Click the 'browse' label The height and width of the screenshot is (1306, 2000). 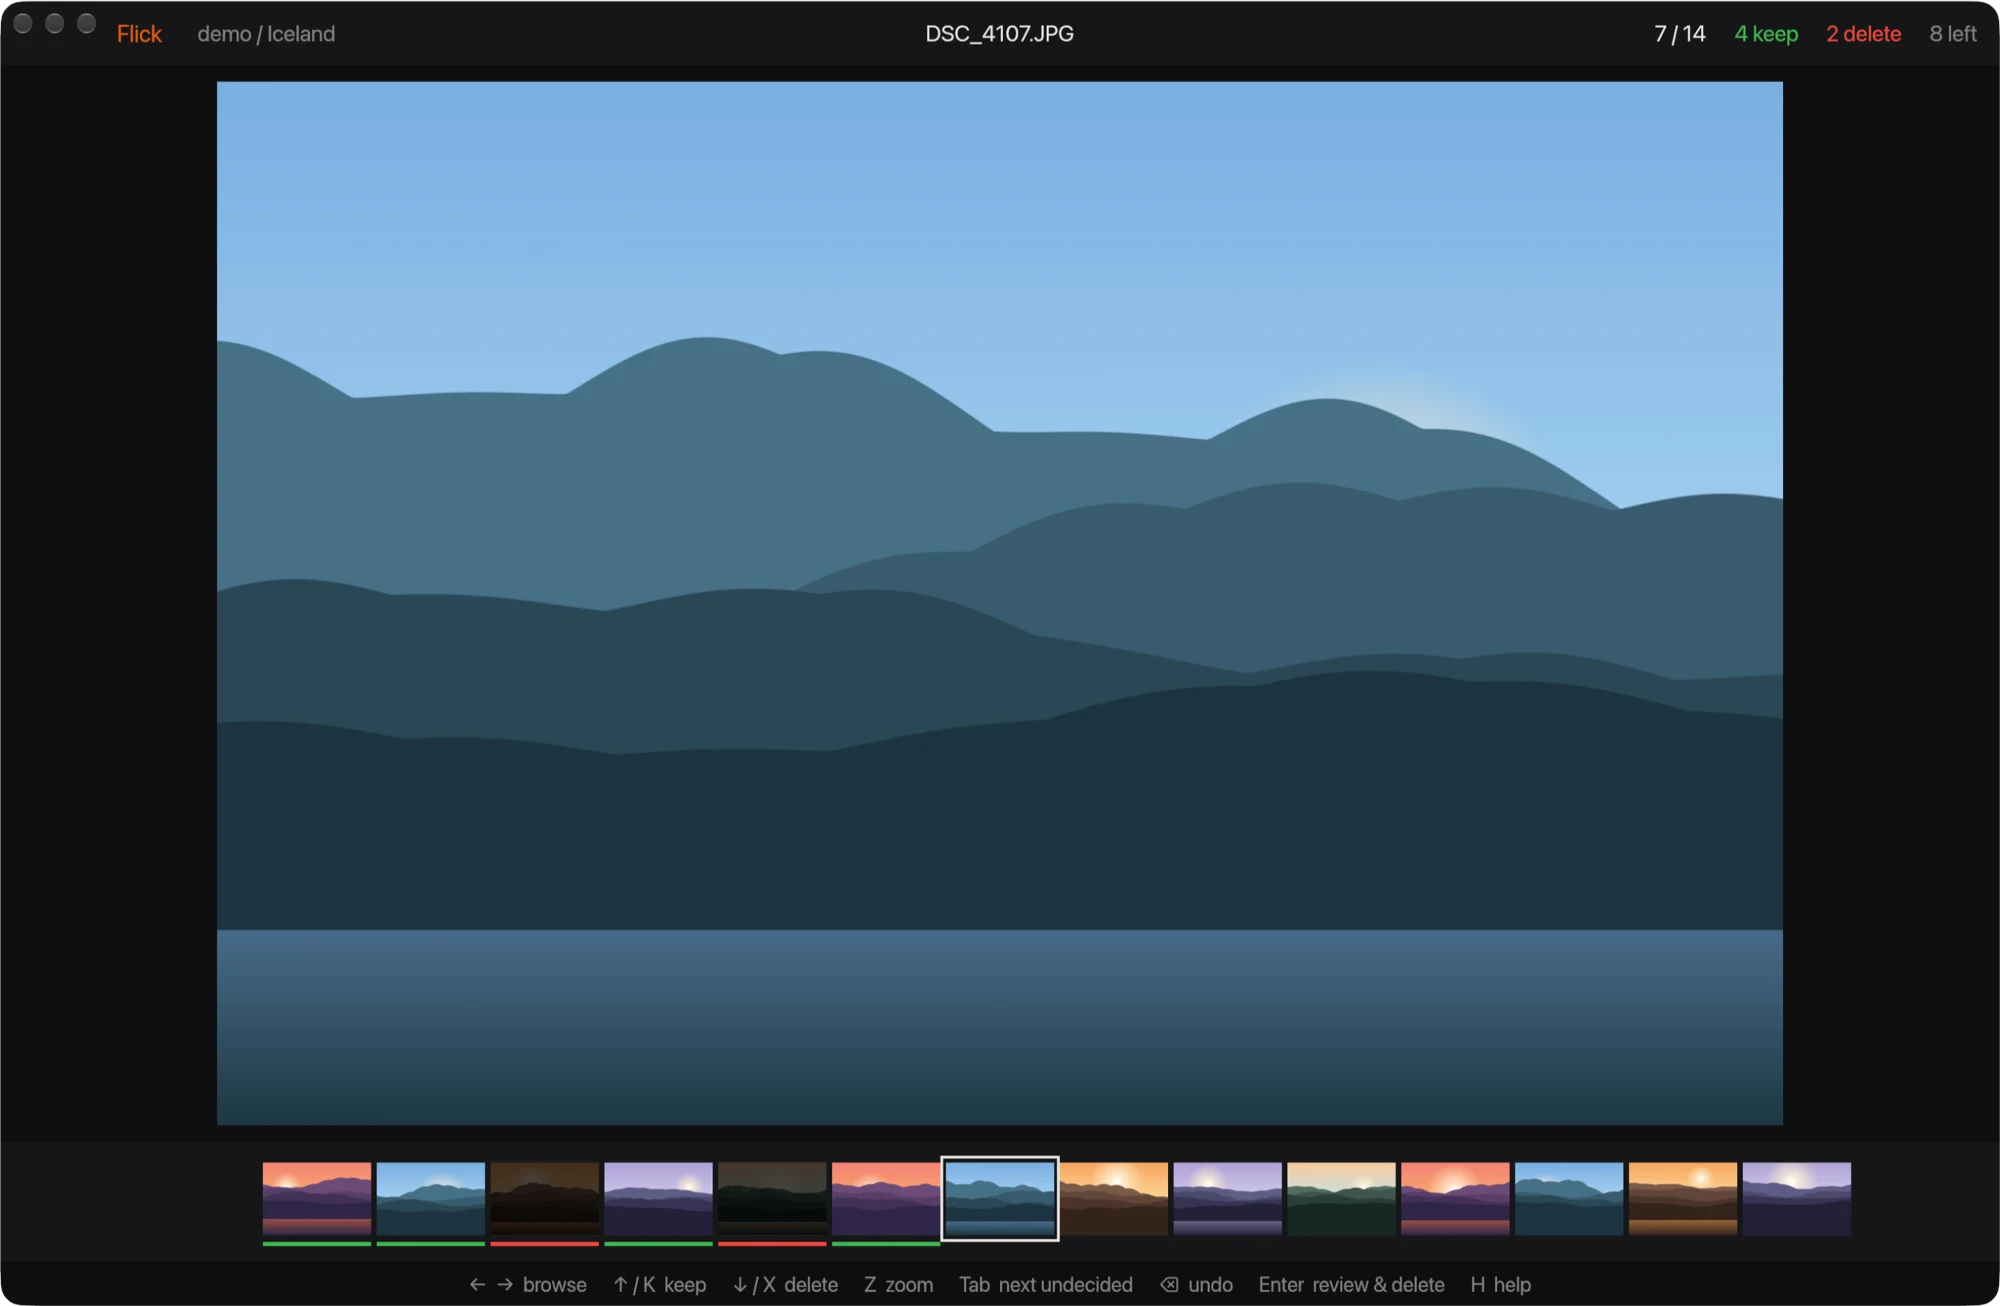coord(555,1285)
